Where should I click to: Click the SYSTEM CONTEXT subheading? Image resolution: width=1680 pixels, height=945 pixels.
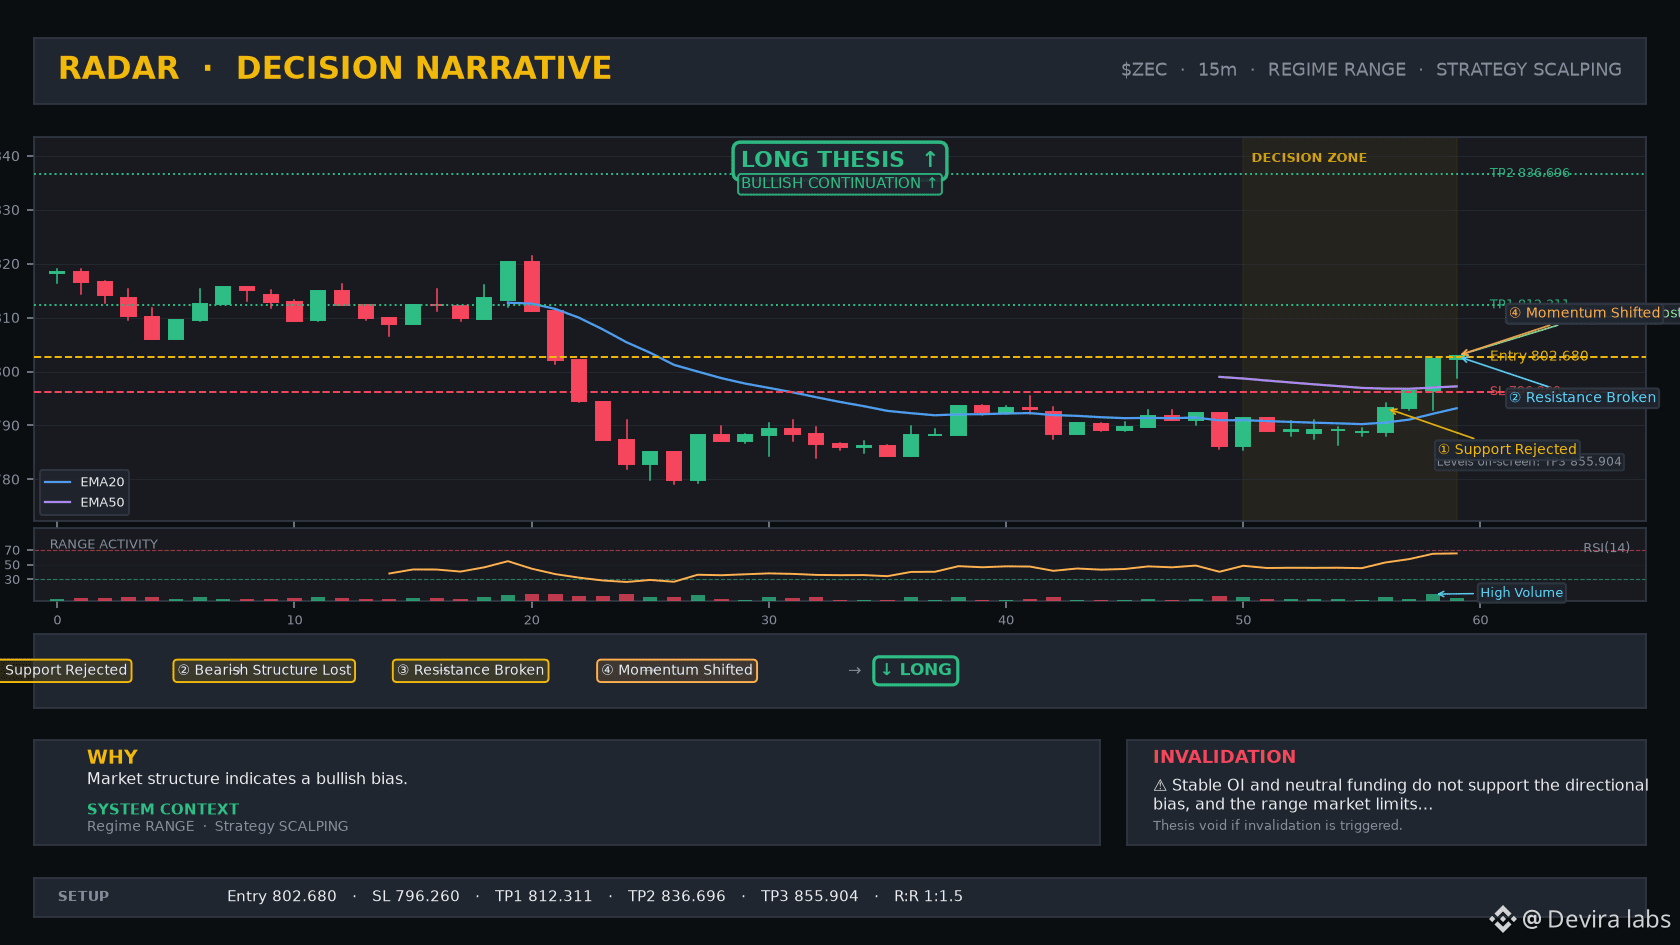(163, 809)
